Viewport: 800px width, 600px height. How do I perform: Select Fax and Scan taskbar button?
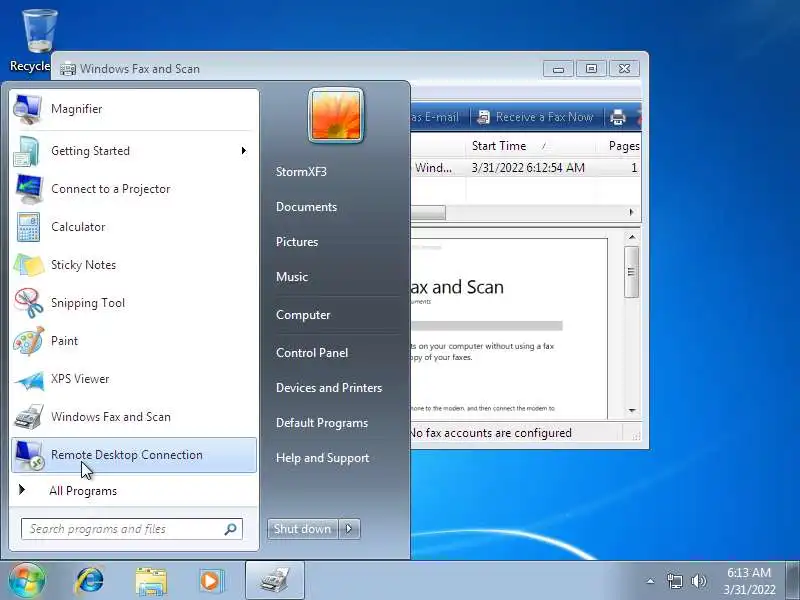(x=275, y=580)
